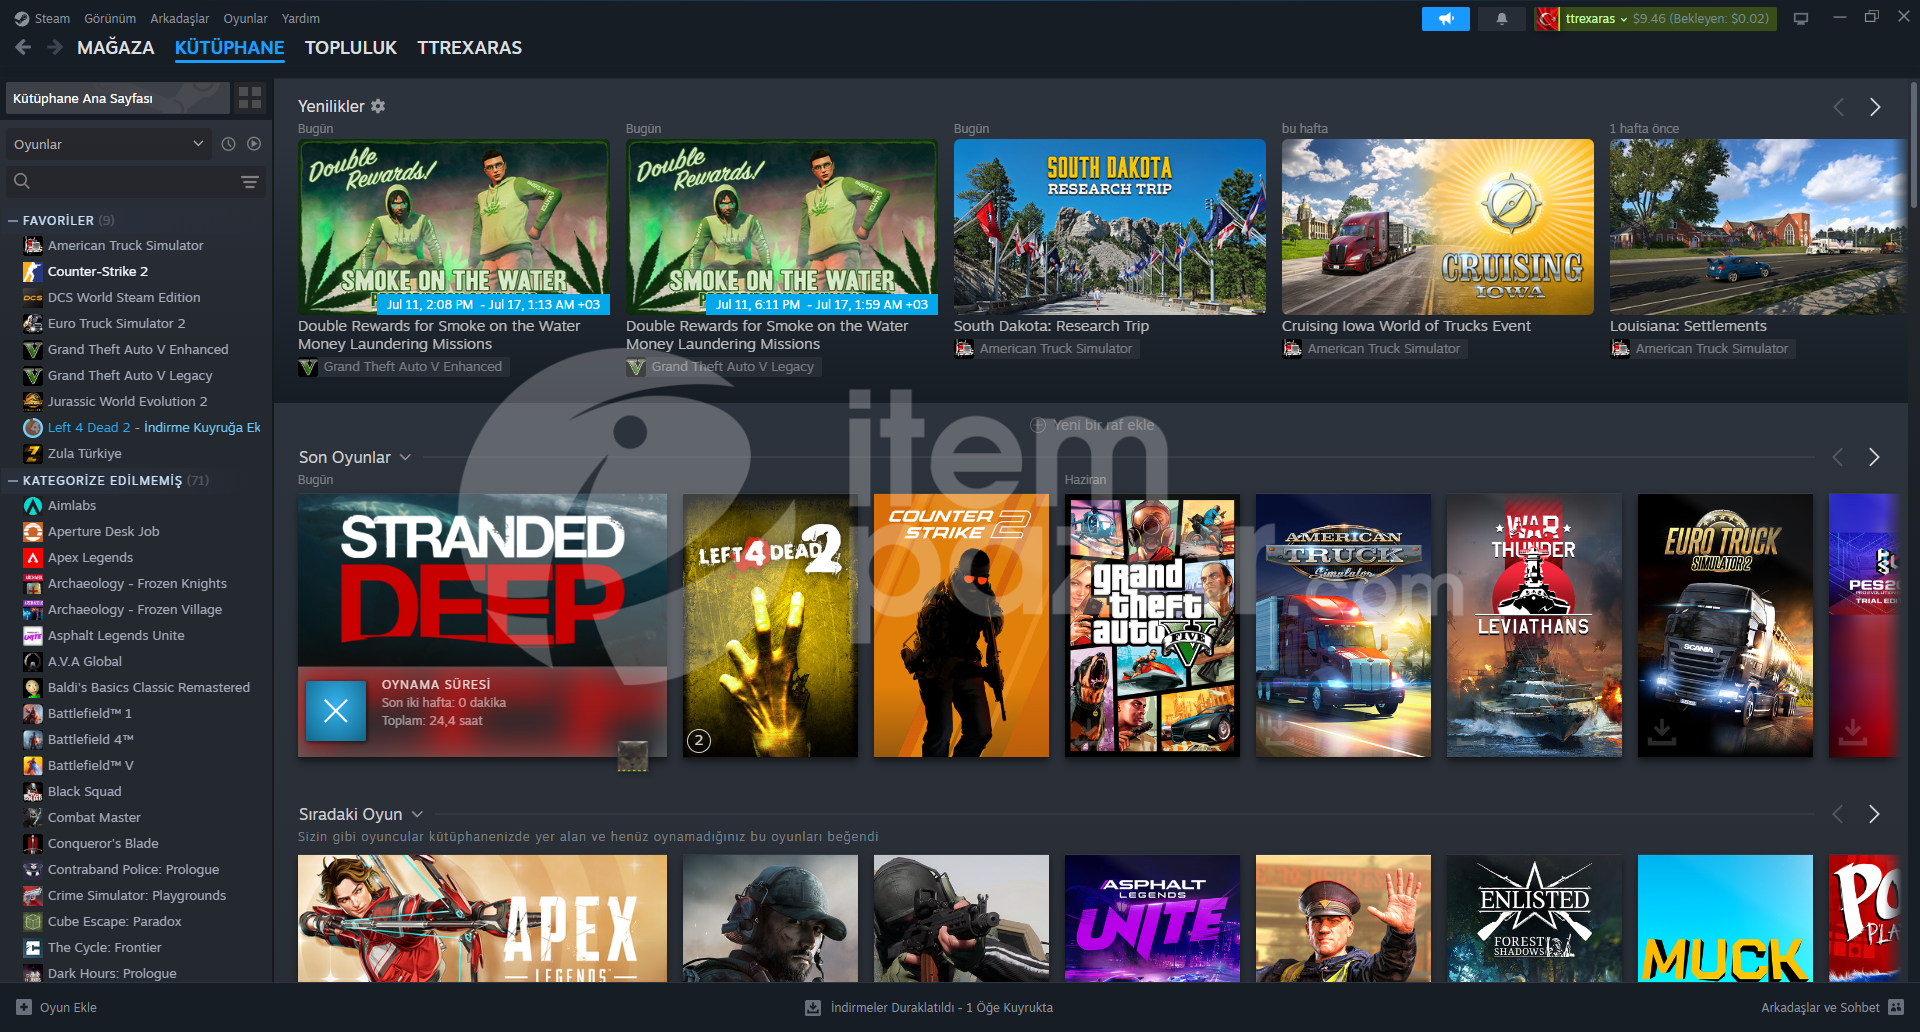Open friends and chat icon
The width and height of the screenshot is (1920, 1032).
coord(1896,1007)
